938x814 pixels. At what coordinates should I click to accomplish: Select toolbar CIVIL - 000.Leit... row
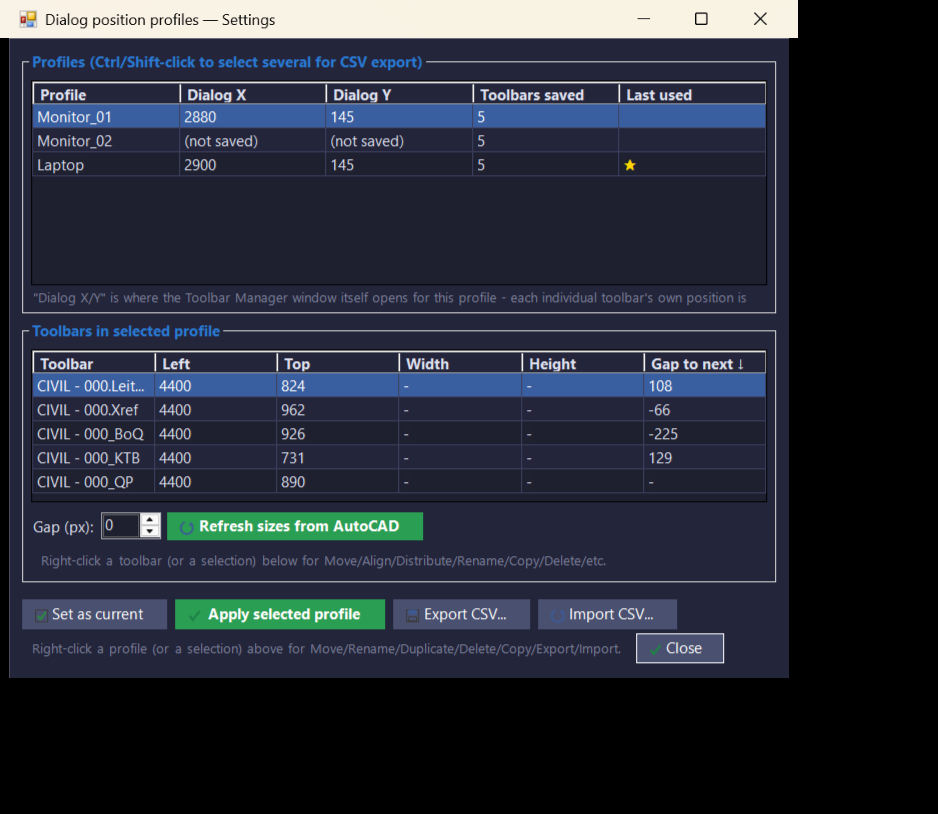click(x=399, y=386)
